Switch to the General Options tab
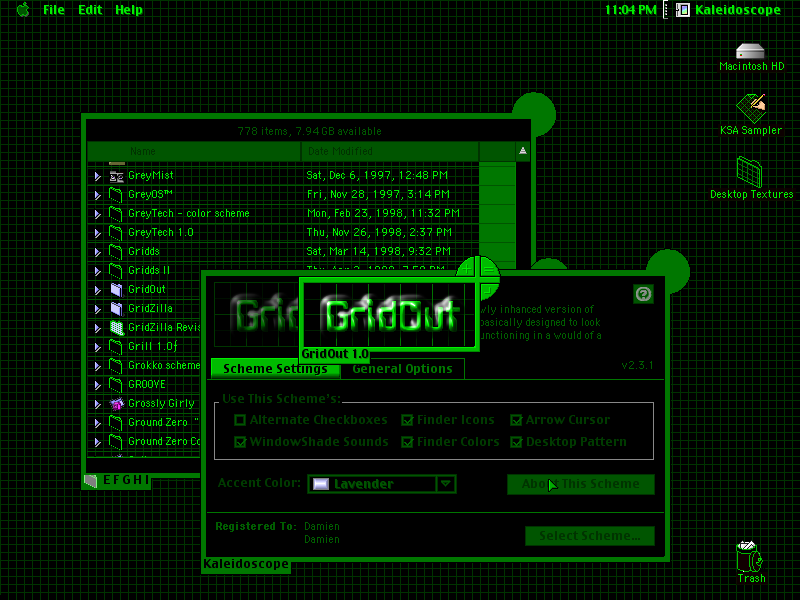Viewport: 800px width, 600px height. pos(402,368)
